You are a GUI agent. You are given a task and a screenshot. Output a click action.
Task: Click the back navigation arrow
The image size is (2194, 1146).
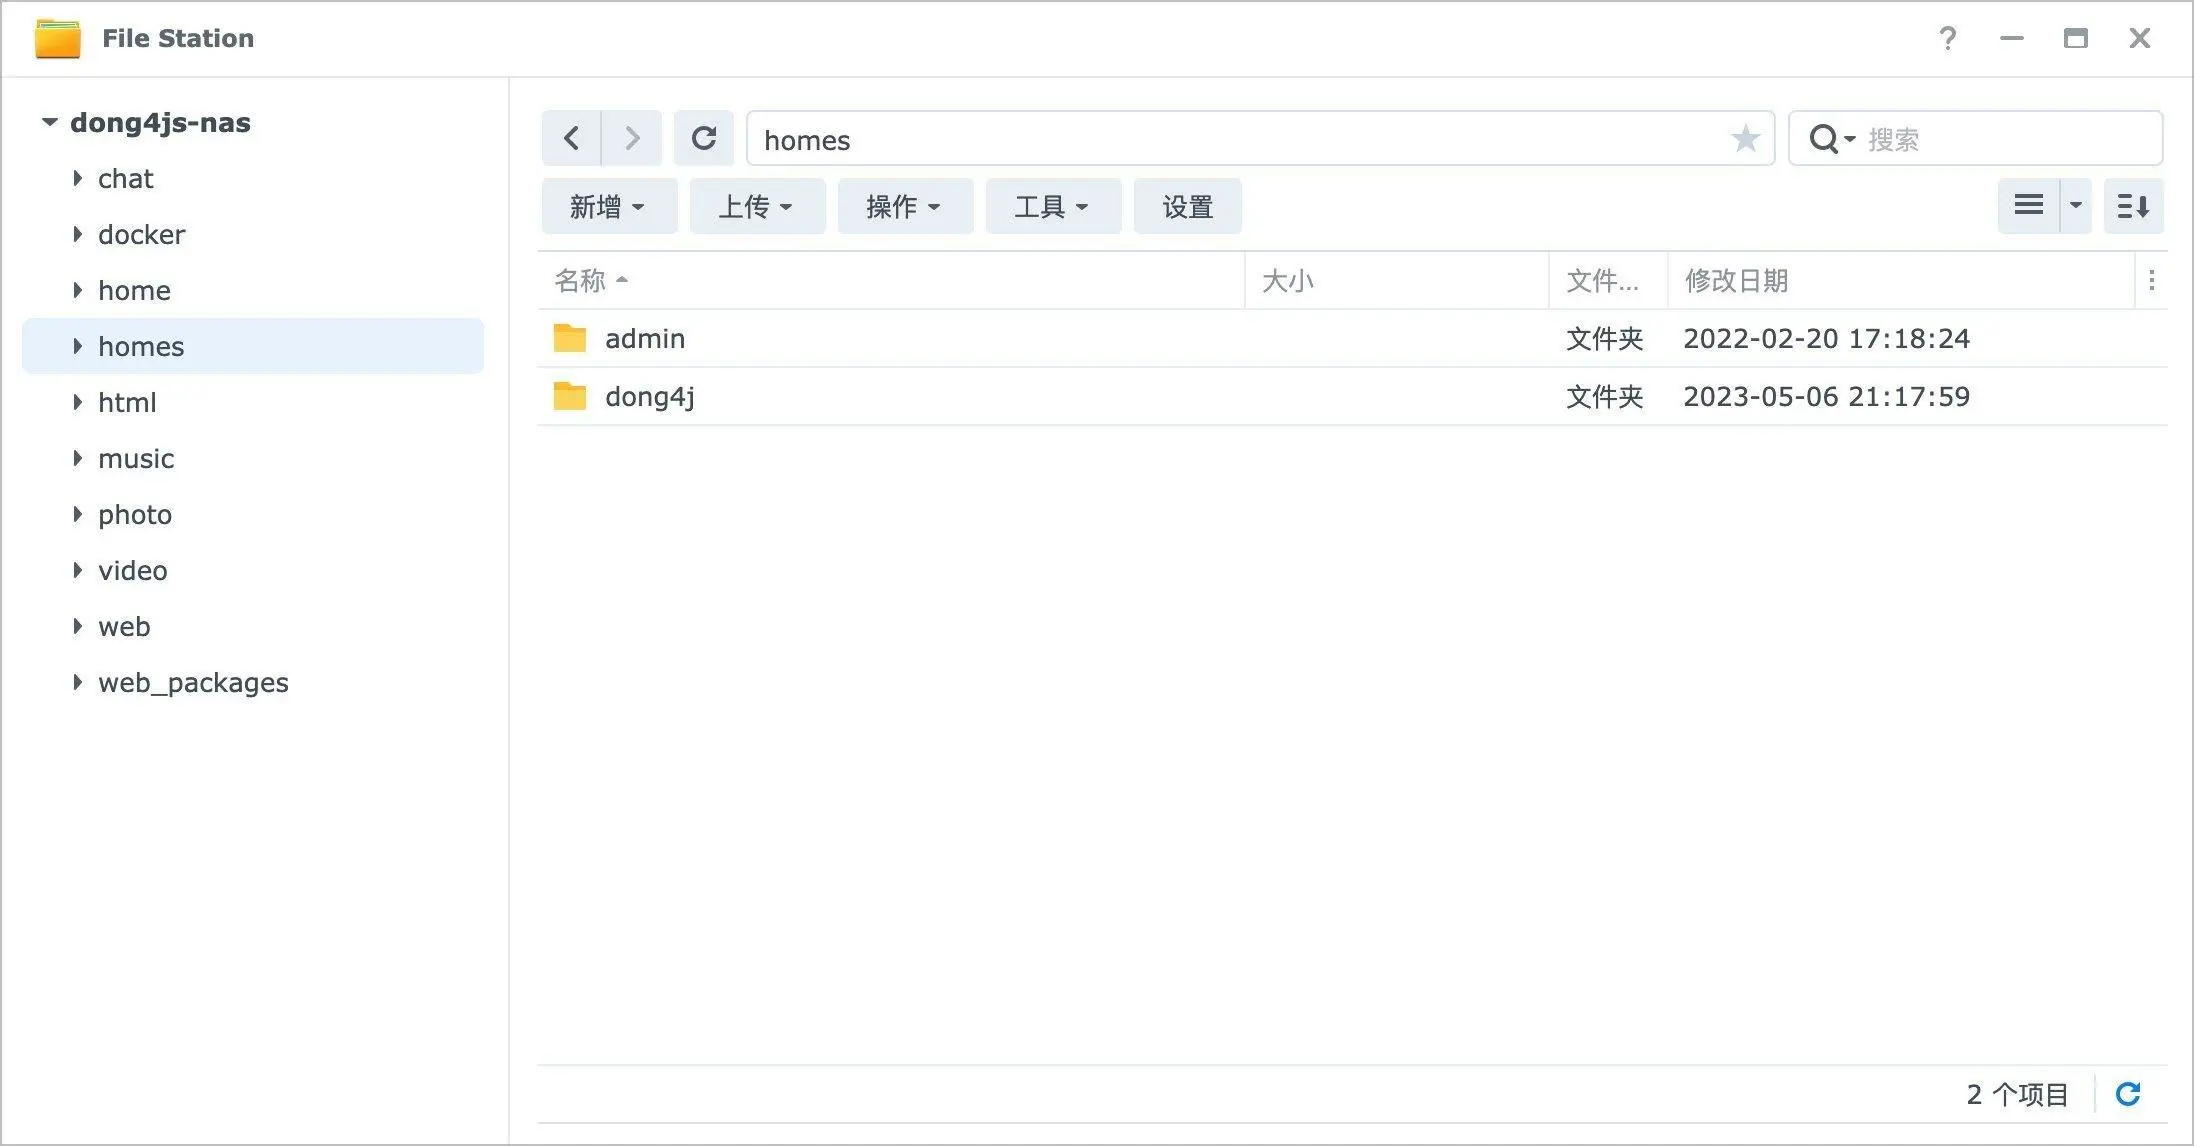[x=571, y=138]
